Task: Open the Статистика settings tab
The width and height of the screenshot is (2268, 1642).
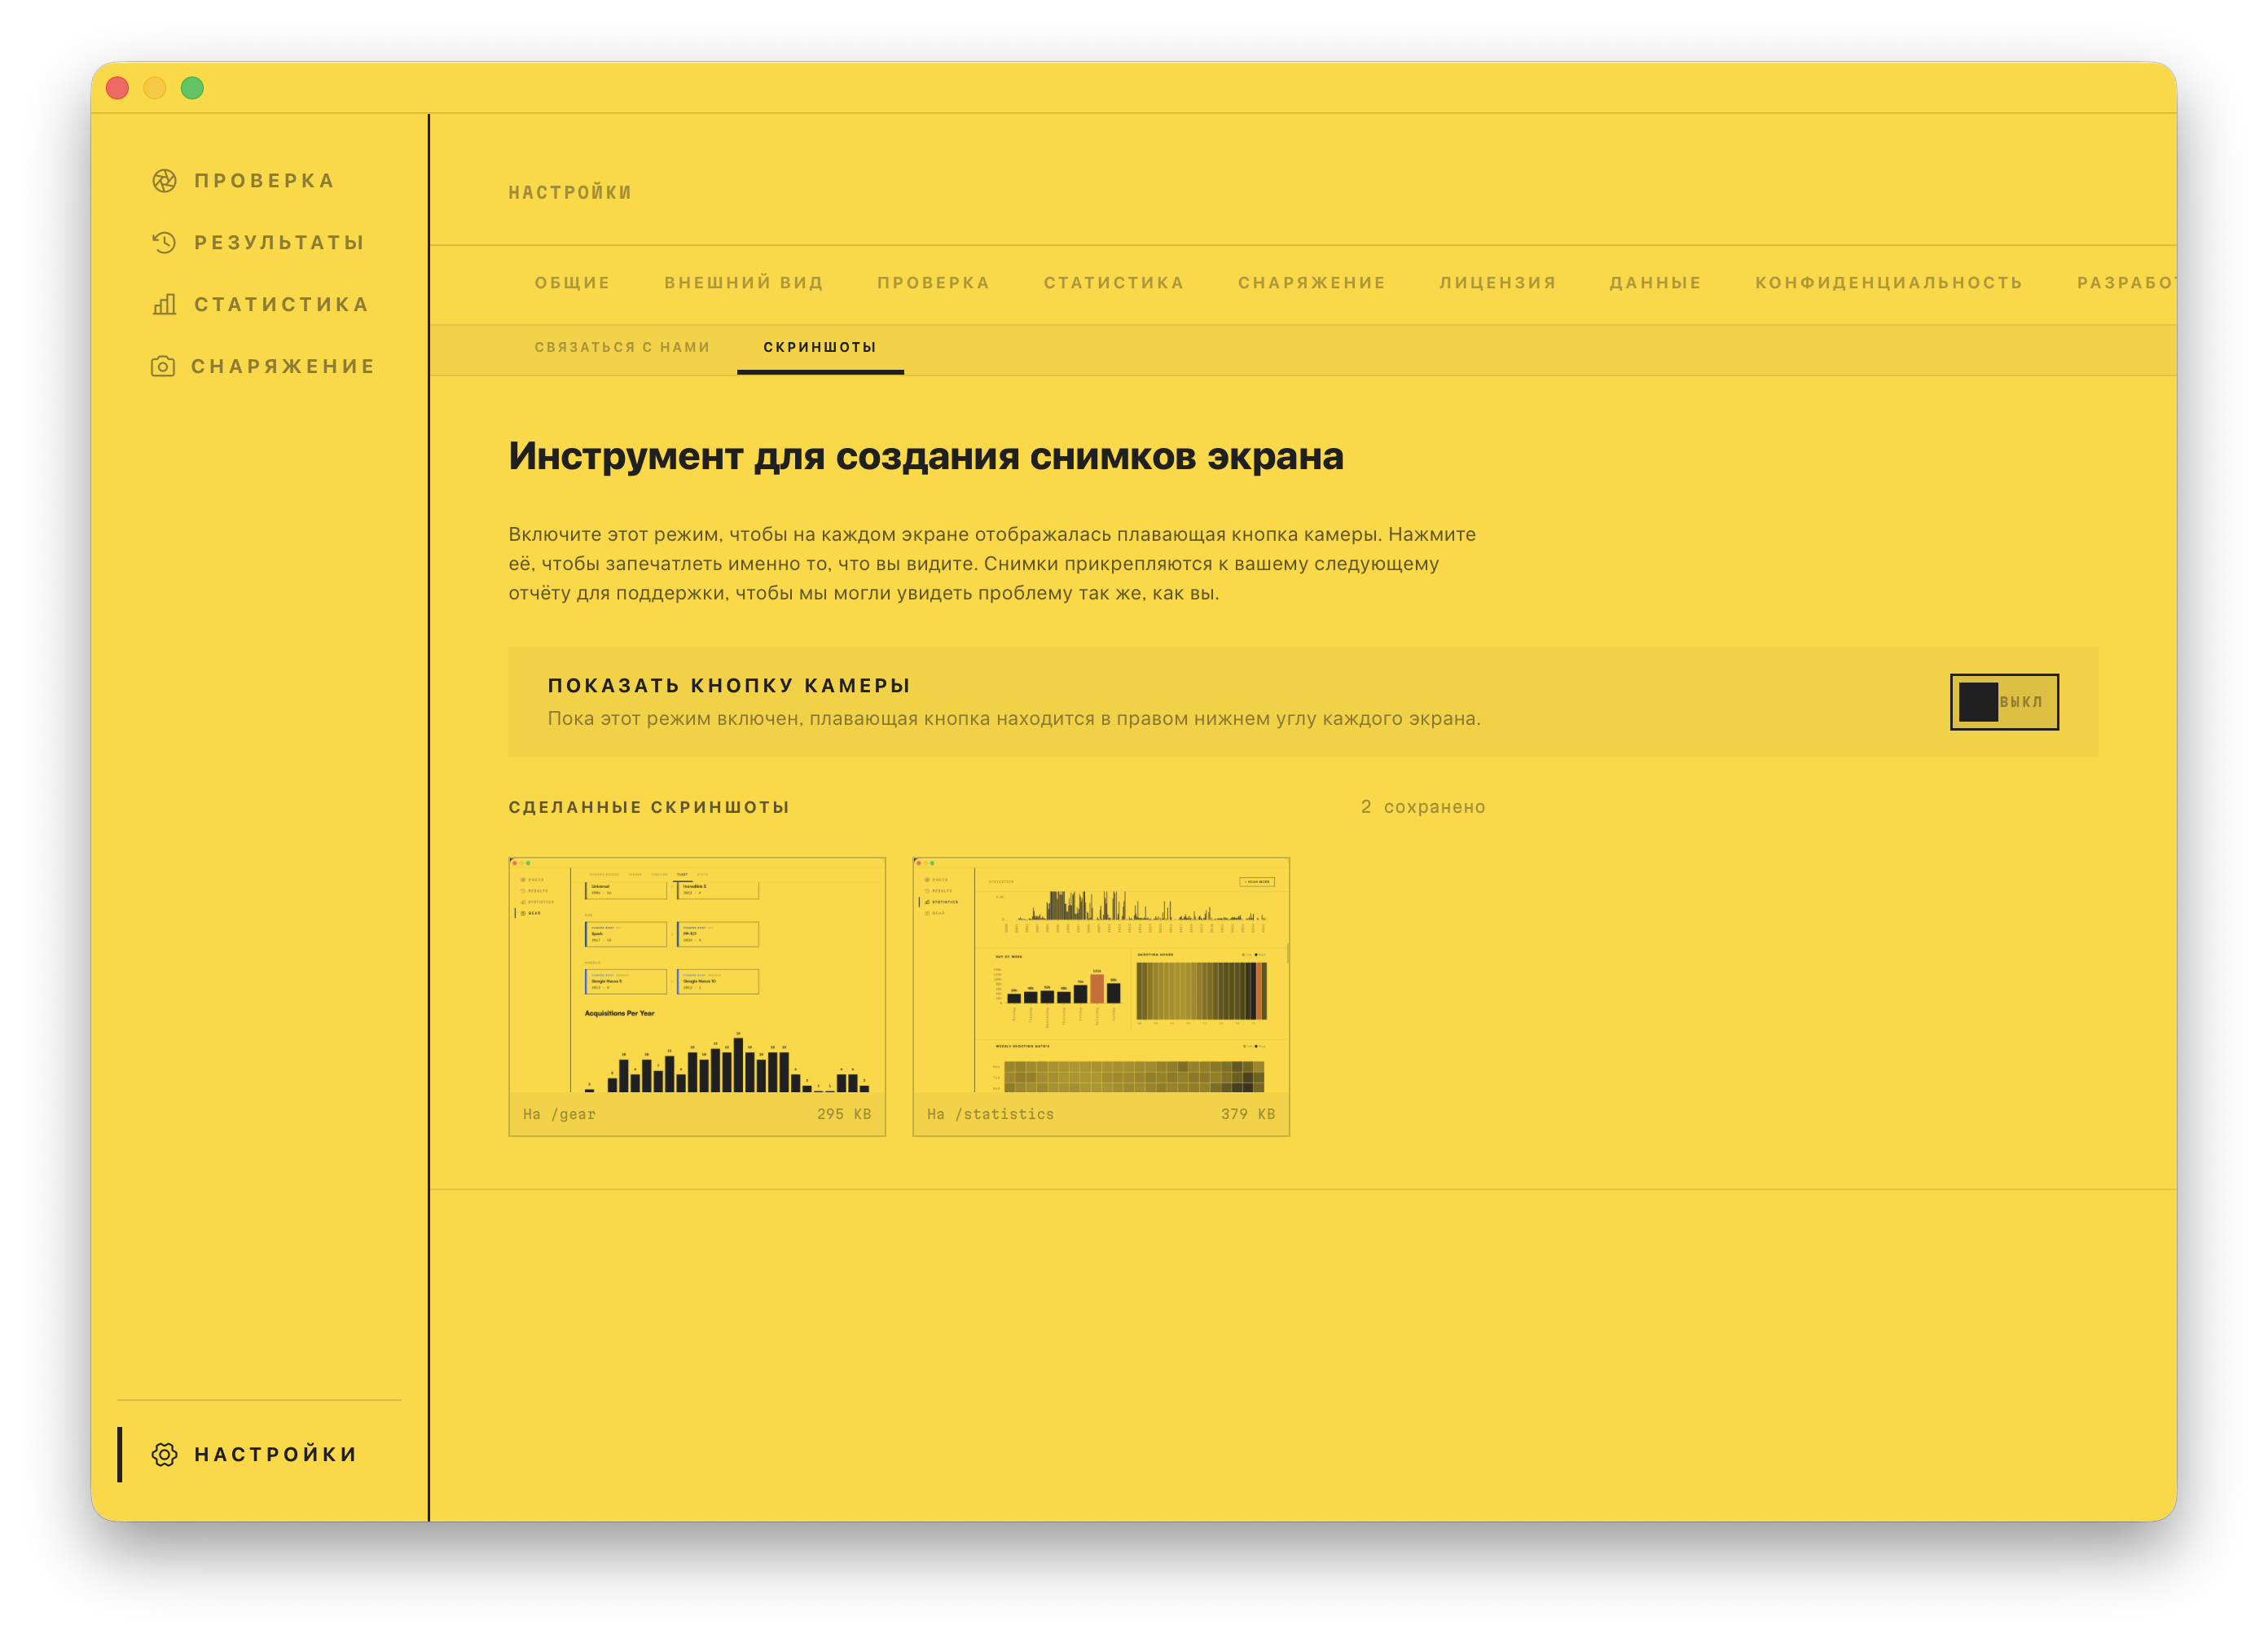Action: (1114, 283)
